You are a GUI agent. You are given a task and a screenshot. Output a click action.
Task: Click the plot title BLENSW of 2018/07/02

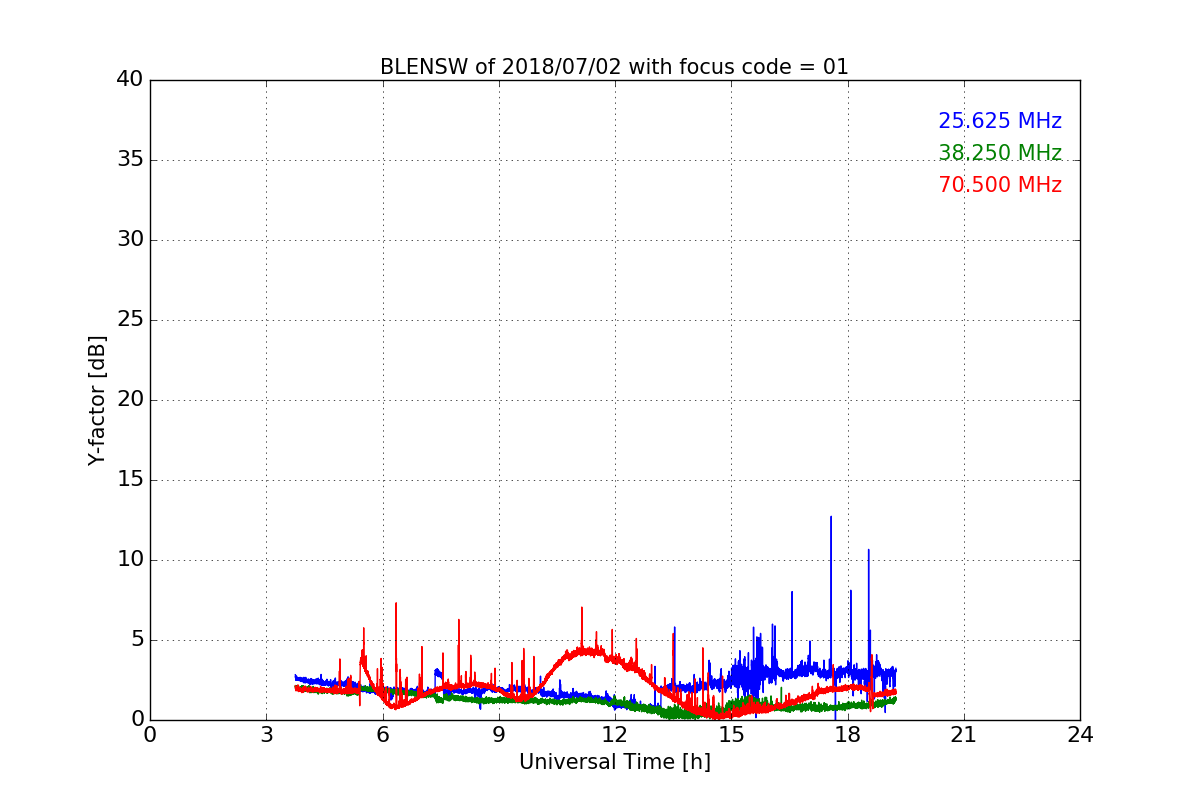point(614,67)
